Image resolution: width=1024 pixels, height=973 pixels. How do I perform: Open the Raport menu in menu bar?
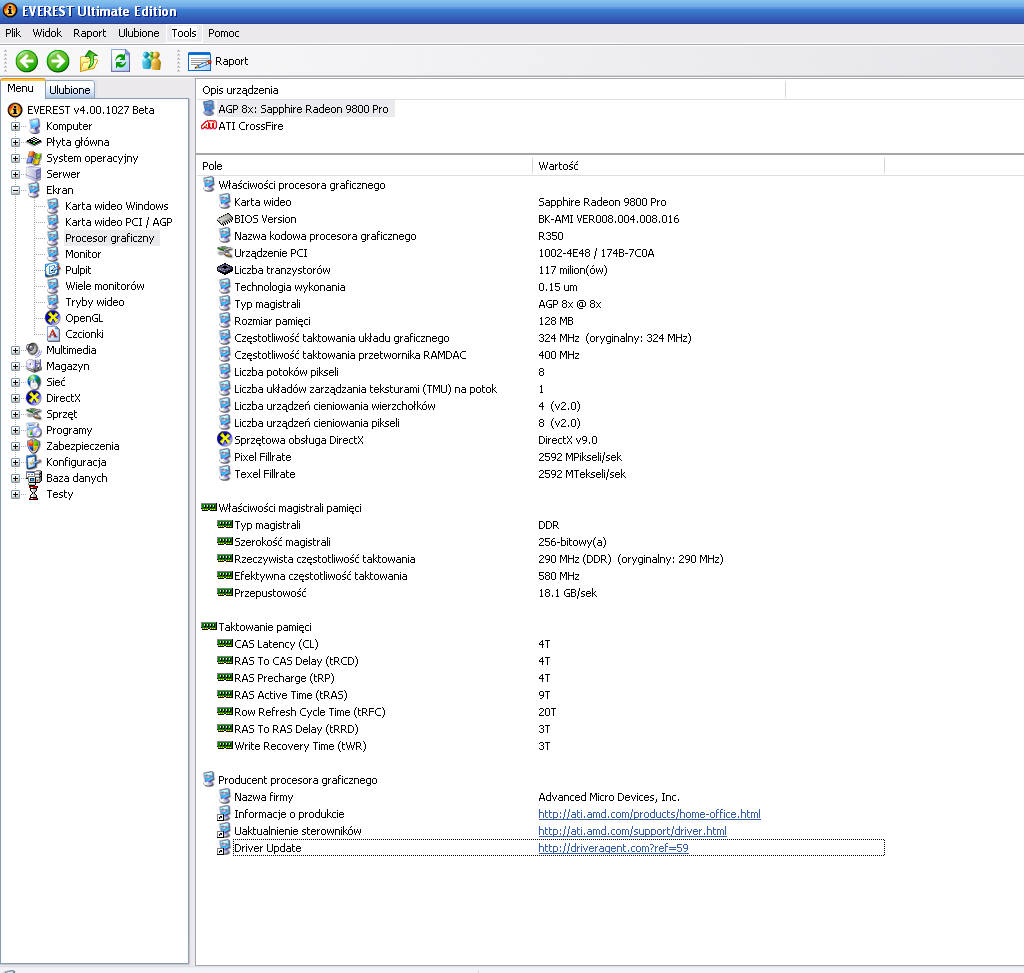(x=89, y=33)
